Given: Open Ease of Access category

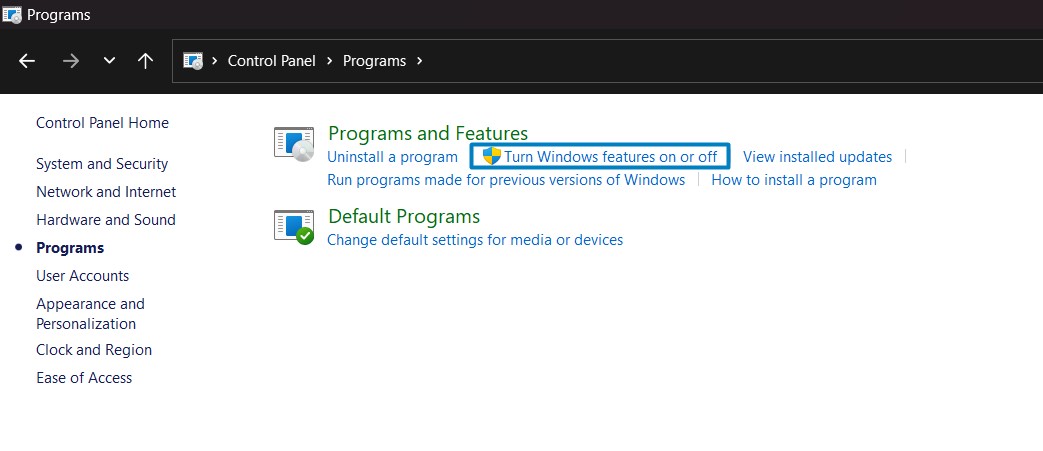Looking at the screenshot, I should (84, 378).
